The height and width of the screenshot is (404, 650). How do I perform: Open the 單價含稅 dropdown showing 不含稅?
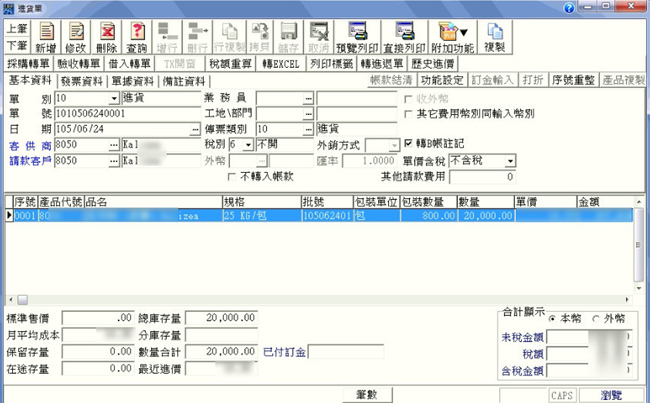pyautogui.click(x=509, y=161)
